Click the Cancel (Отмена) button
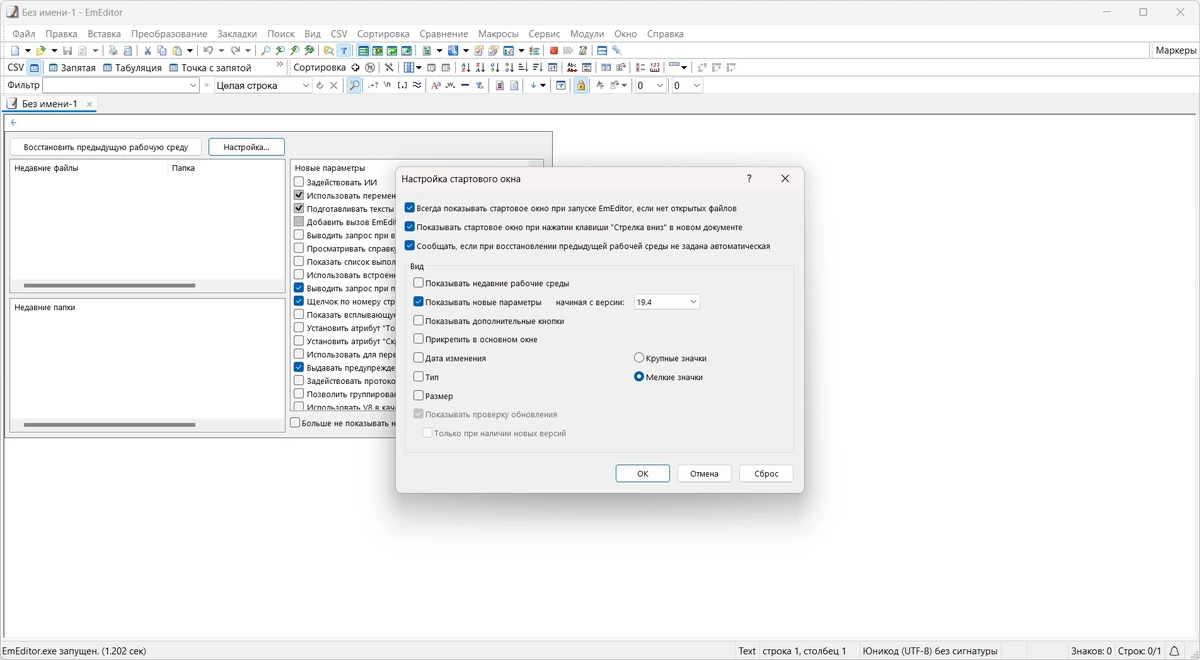 click(x=704, y=473)
